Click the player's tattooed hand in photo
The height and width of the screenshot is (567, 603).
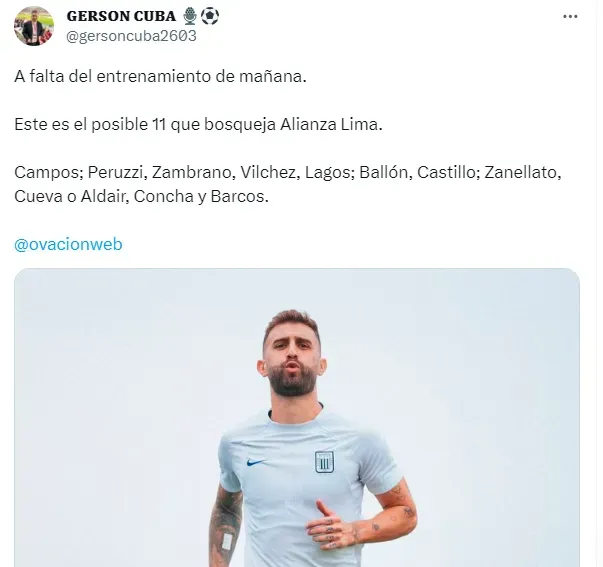tap(331, 525)
